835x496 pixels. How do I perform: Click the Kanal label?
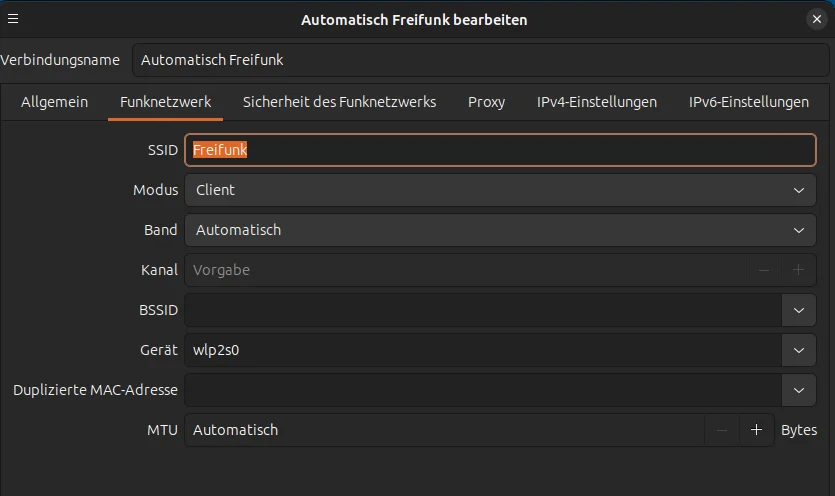point(159,270)
